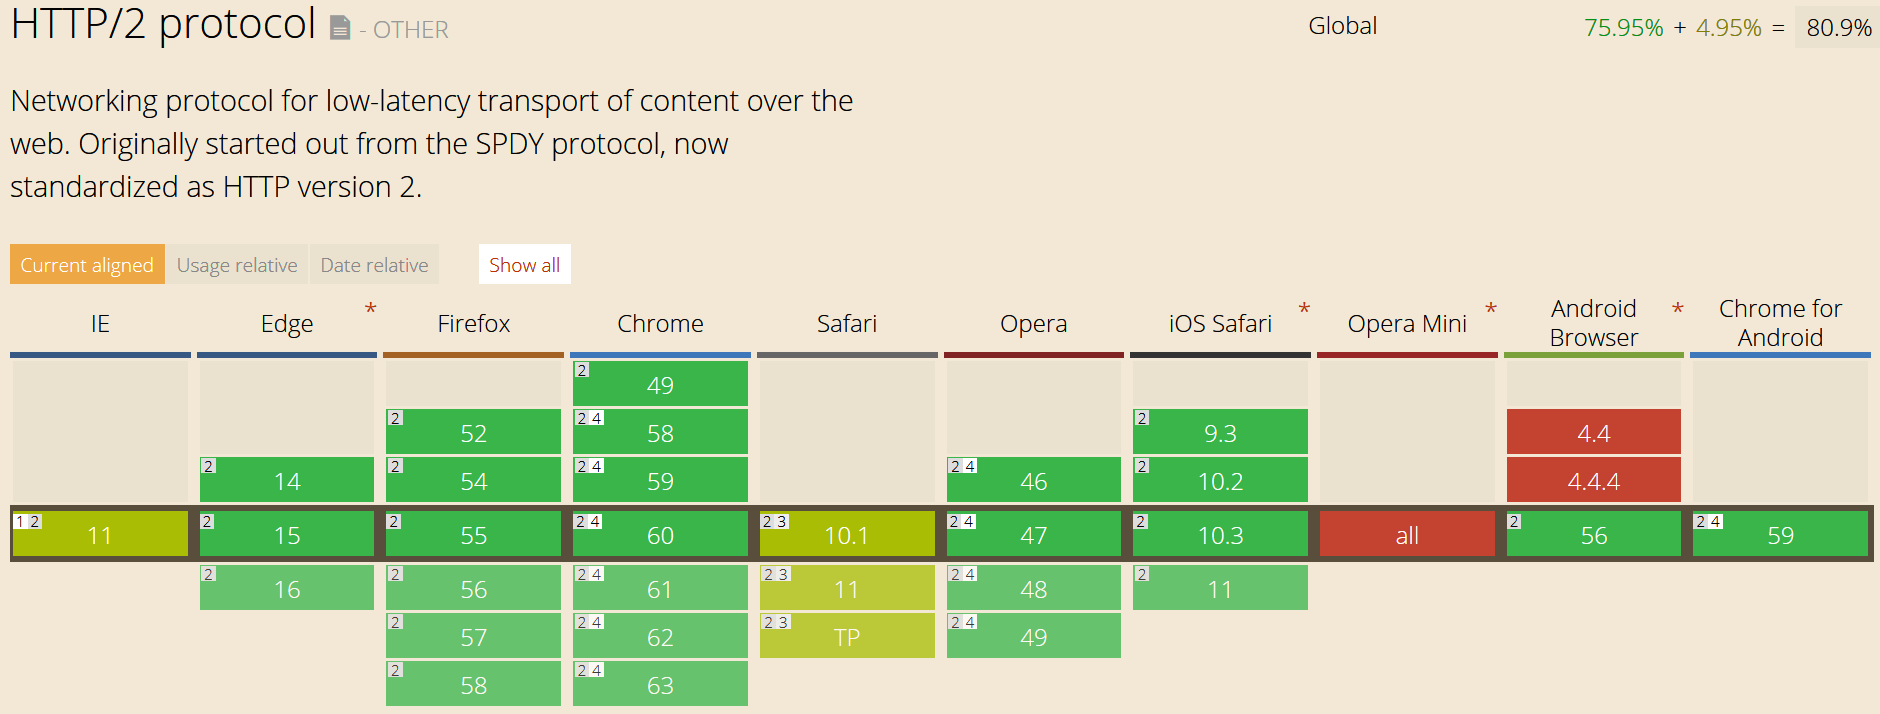Click the Android Browser 4.4.4 cell
The width and height of the screenshot is (1880, 714).
(x=1593, y=481)
